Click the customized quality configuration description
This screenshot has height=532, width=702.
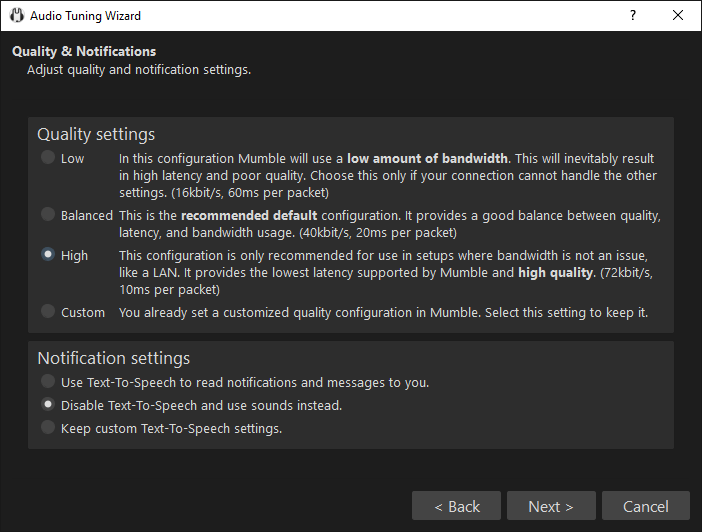tap(383, 312)
